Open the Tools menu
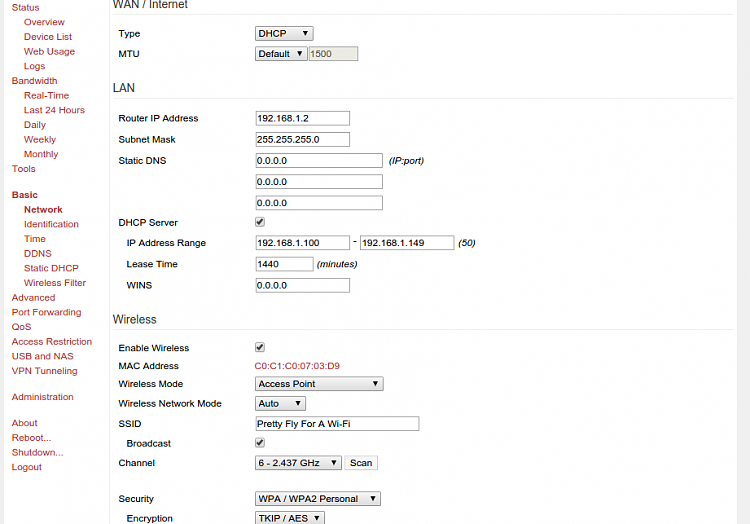 pos(23,169)
